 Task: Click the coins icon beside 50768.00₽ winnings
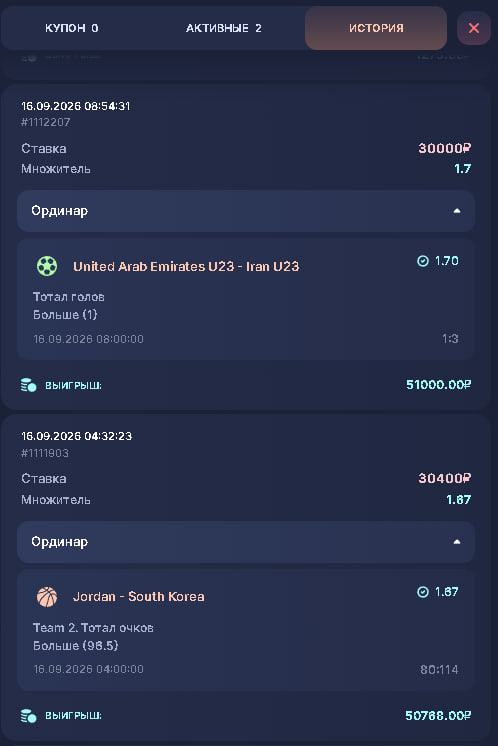[x=29, y=716]
